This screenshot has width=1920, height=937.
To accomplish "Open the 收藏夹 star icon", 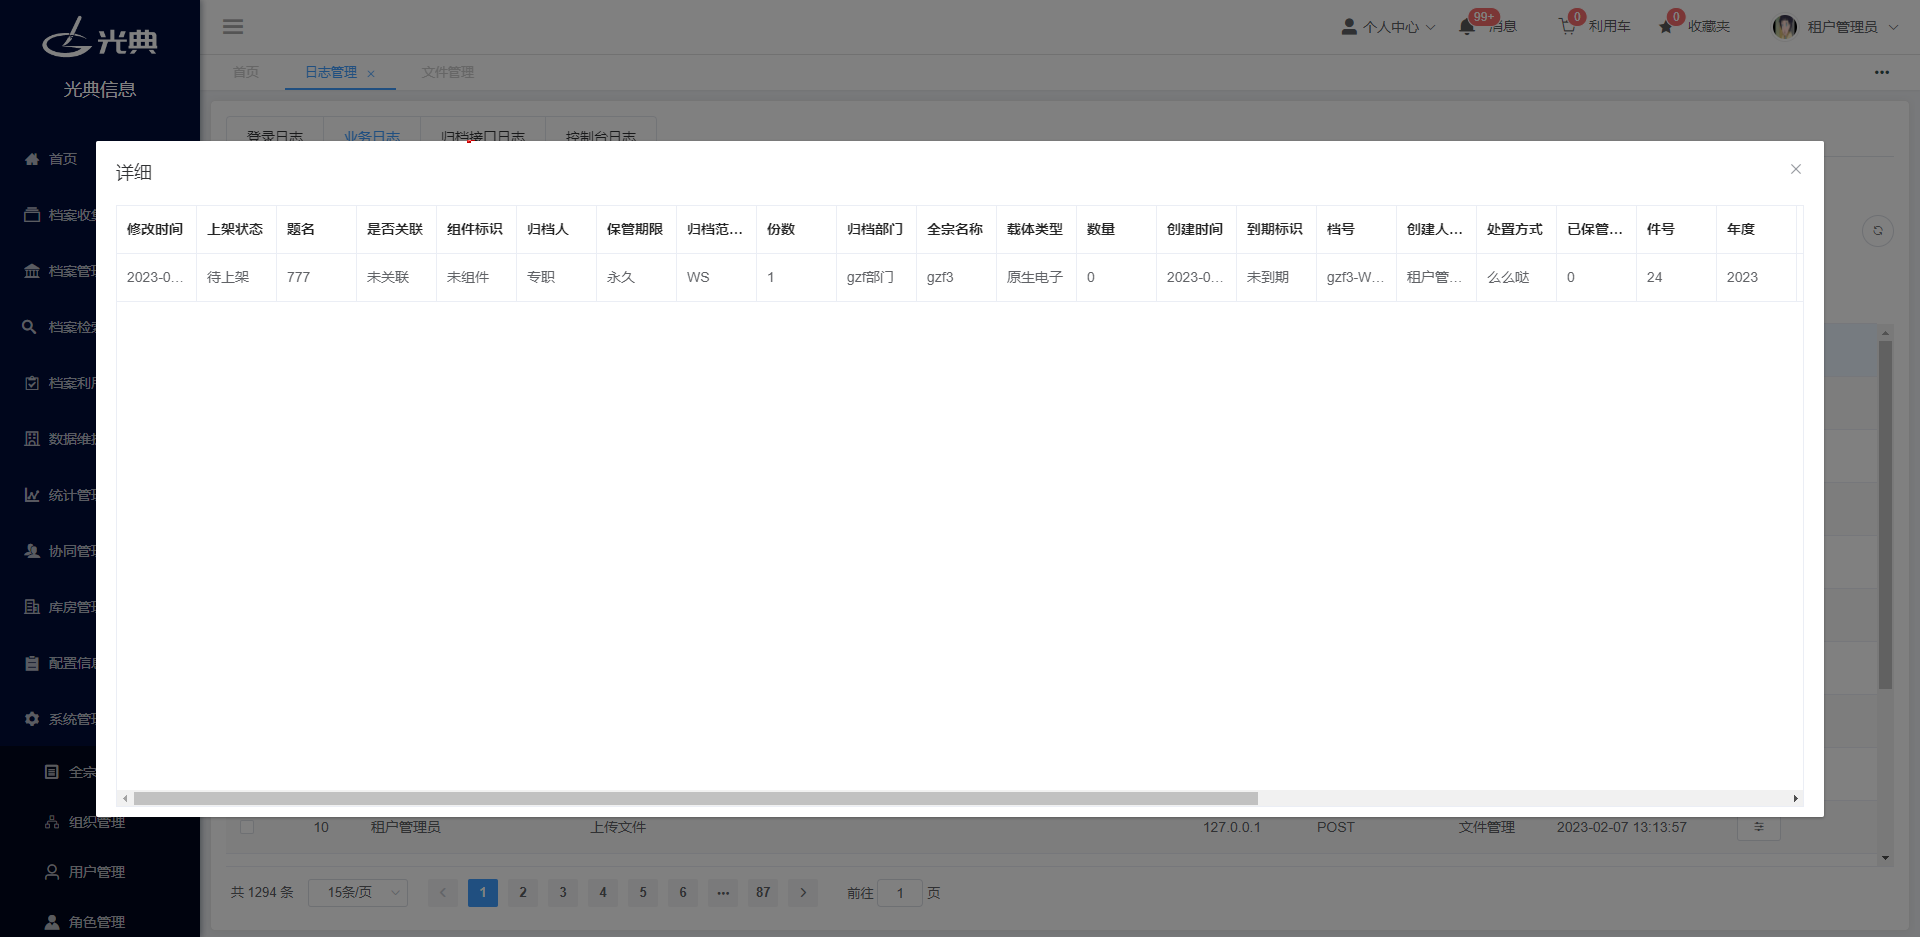I will pos(1666,27).
